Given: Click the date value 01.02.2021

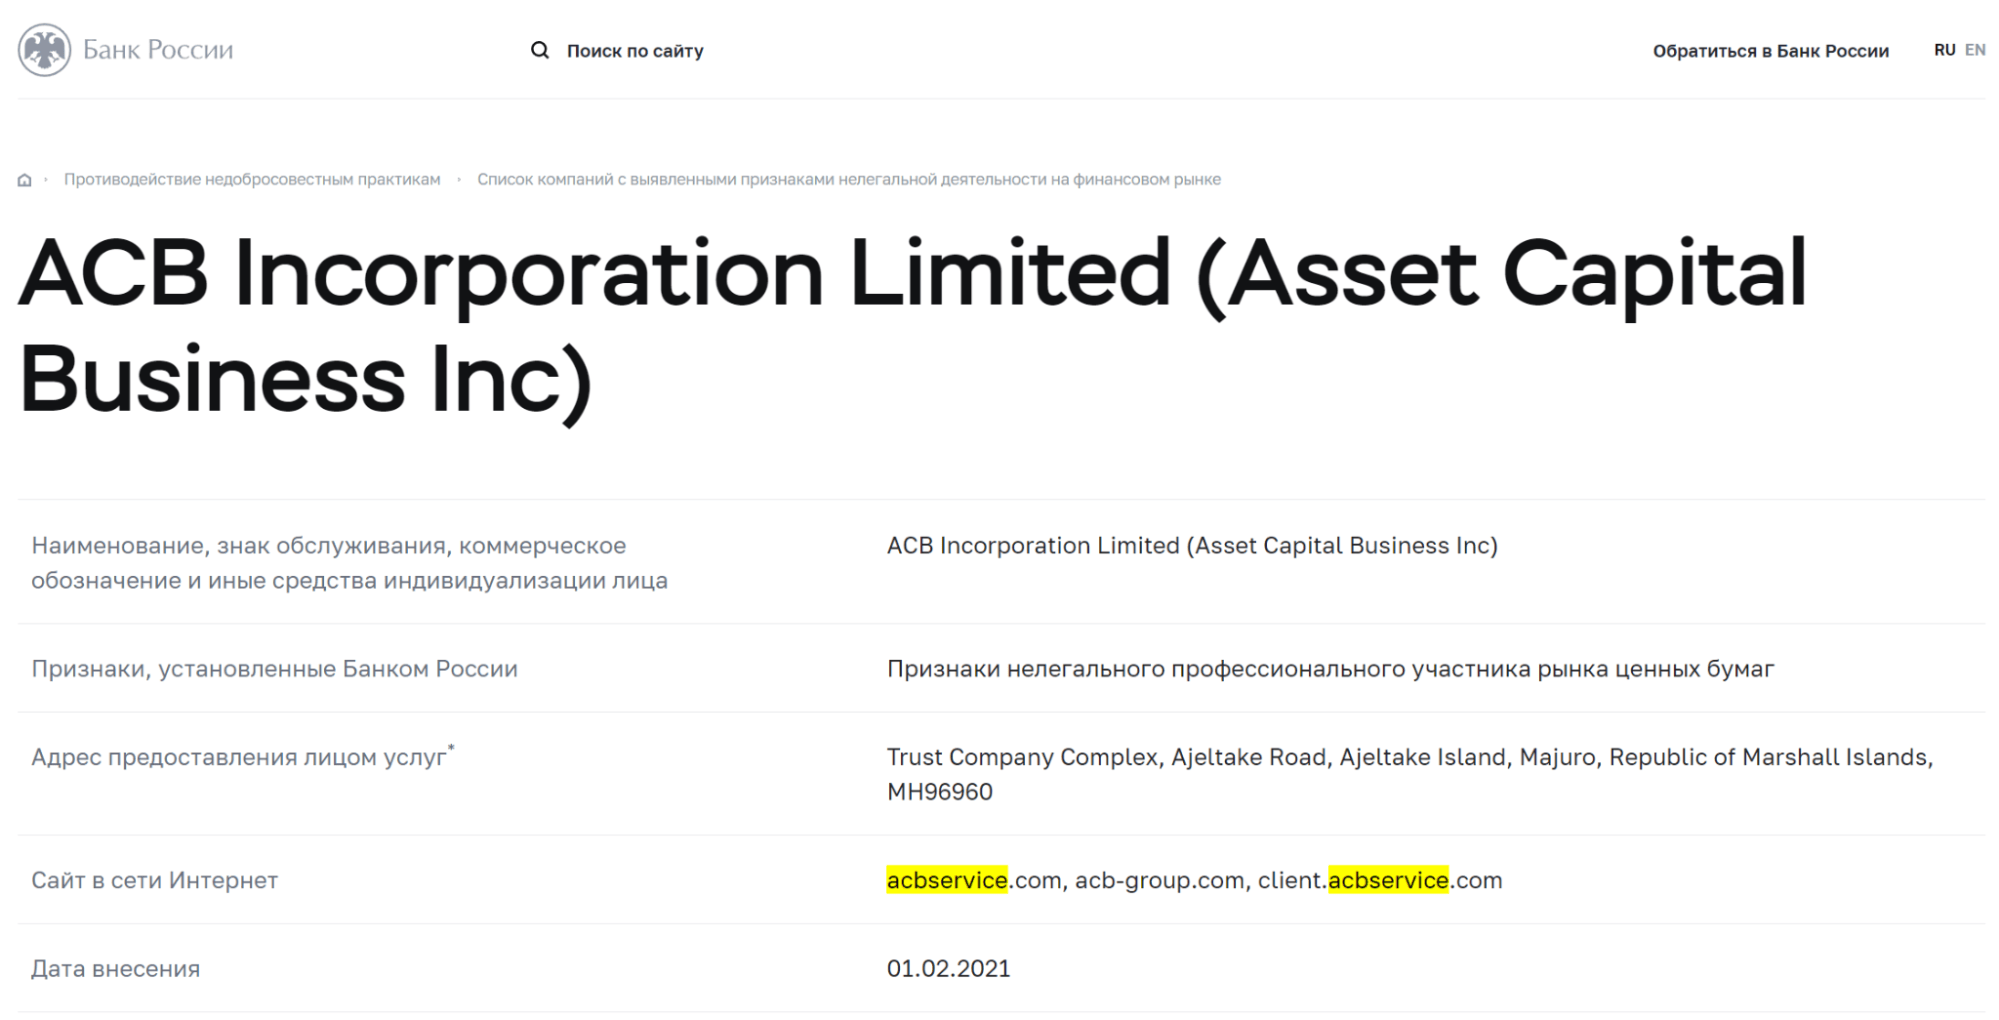Looking at the screenshot, I should (948, 968).
